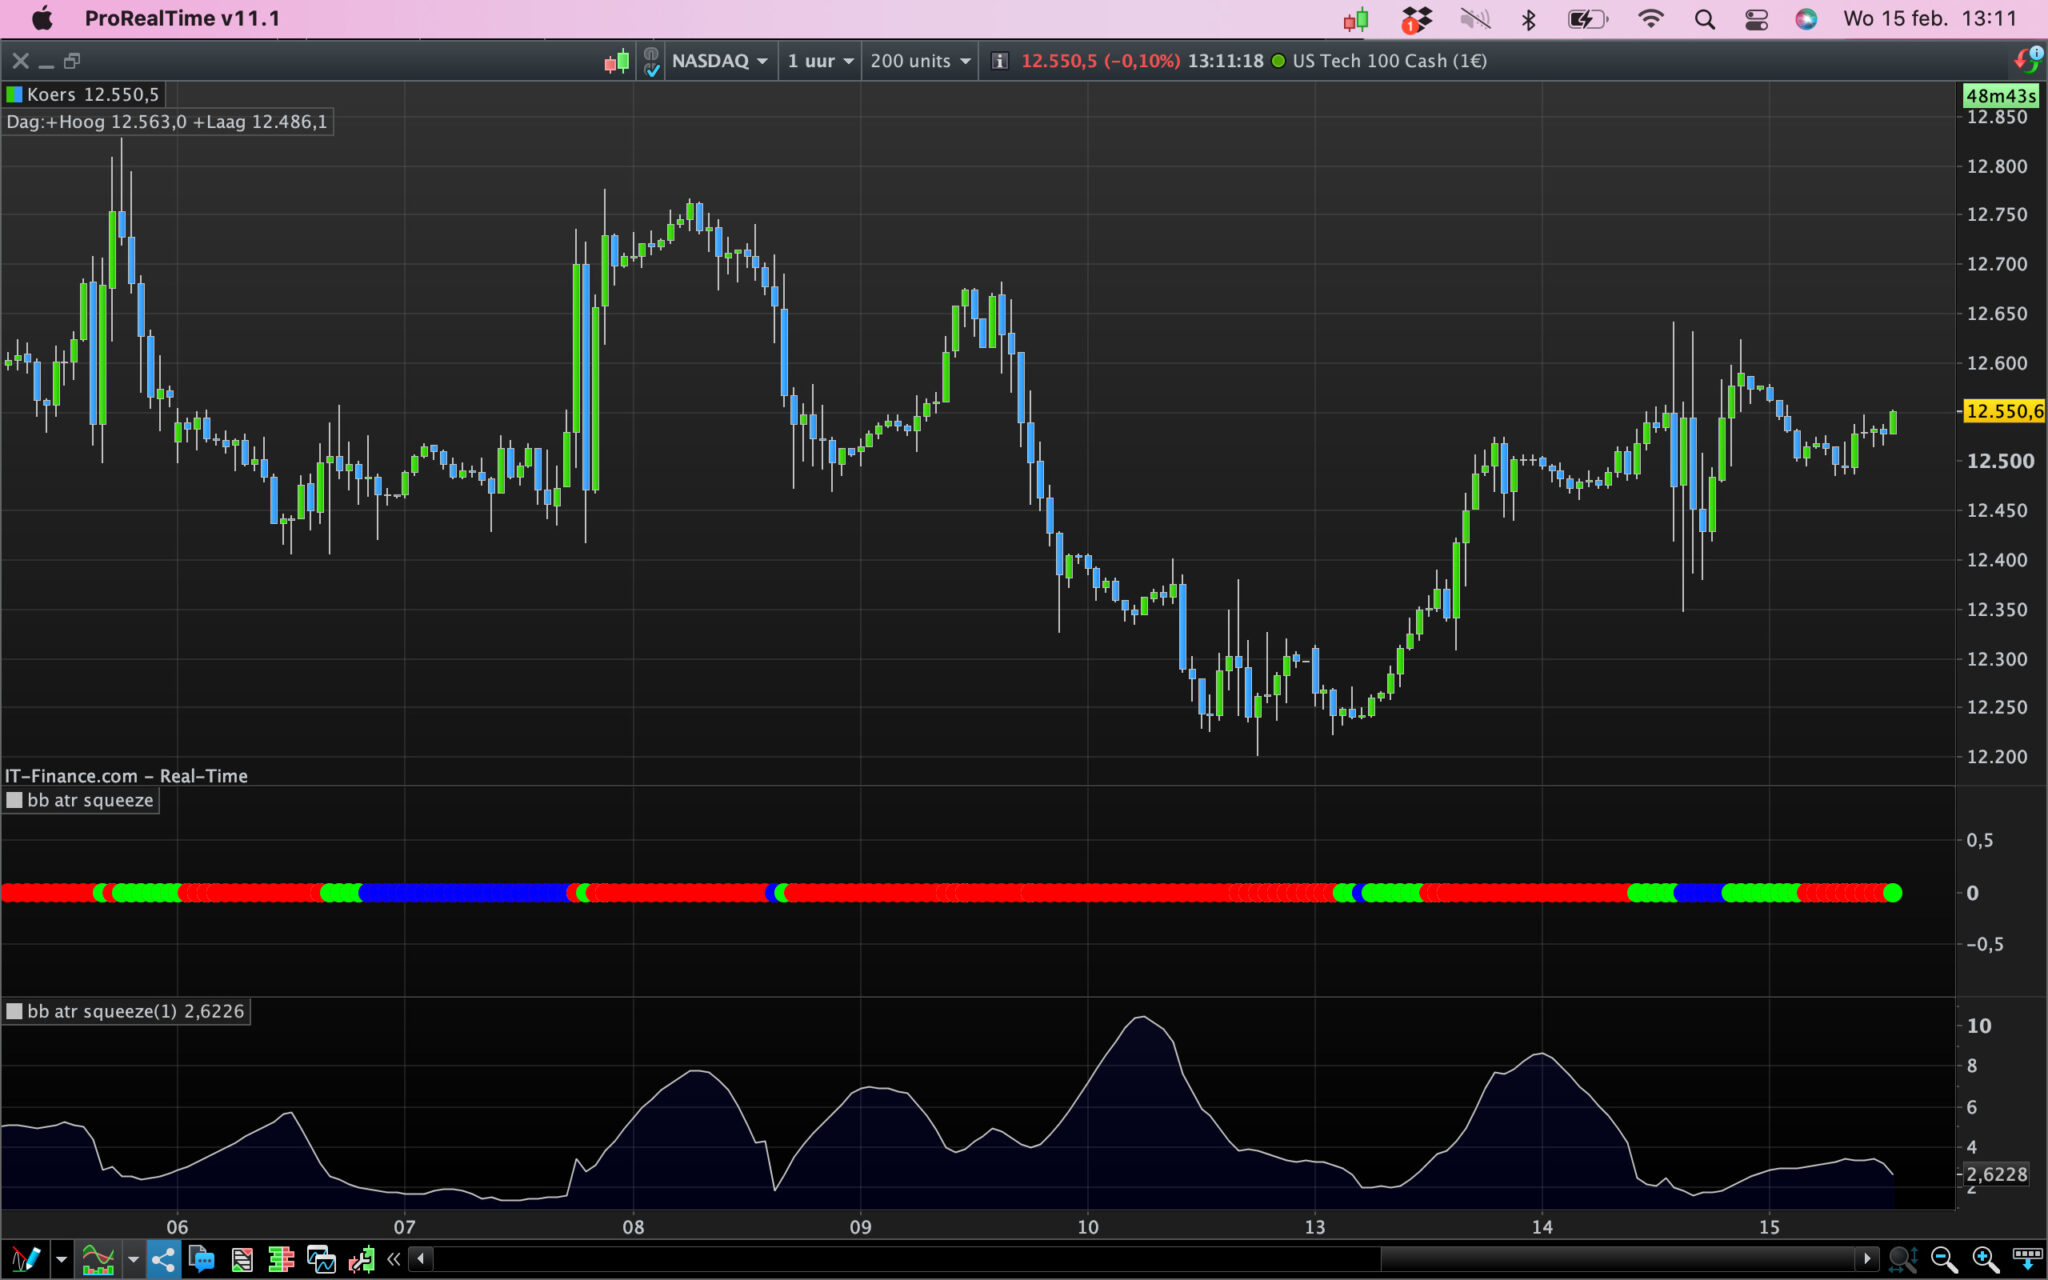The width and height of the screenshot is (2048, 1280).
Task: Click the info button beside price
Action: pyautogui.click(x=998, y=61)
